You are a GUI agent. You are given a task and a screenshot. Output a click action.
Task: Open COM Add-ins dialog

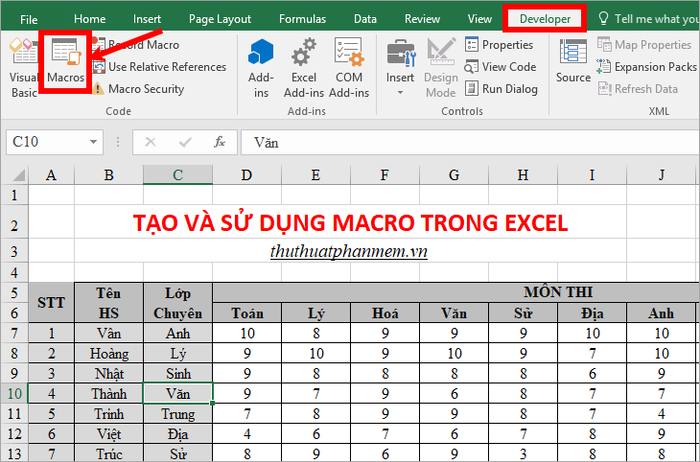coord(349,68)
